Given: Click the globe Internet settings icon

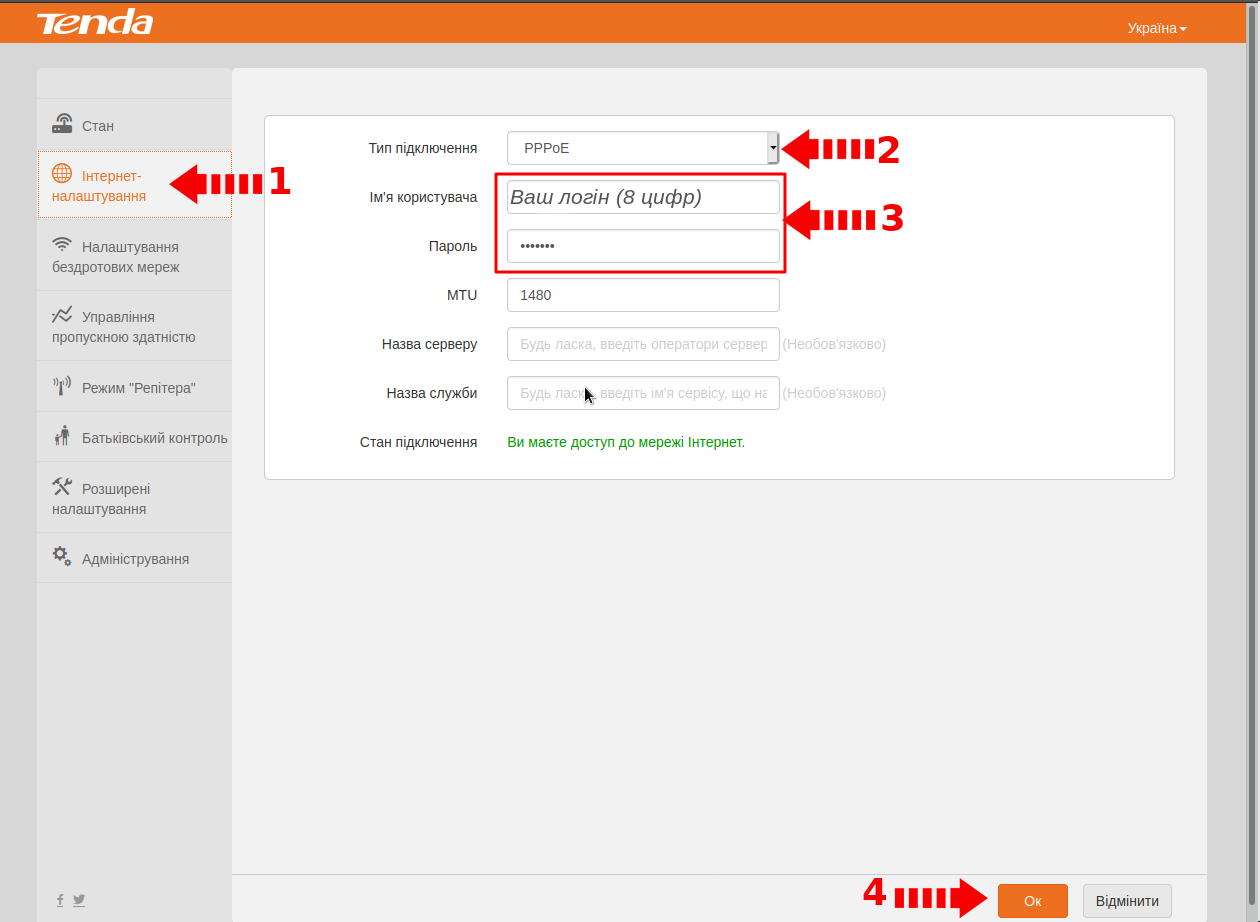Looking at the screenshot, I should [62, 174].
